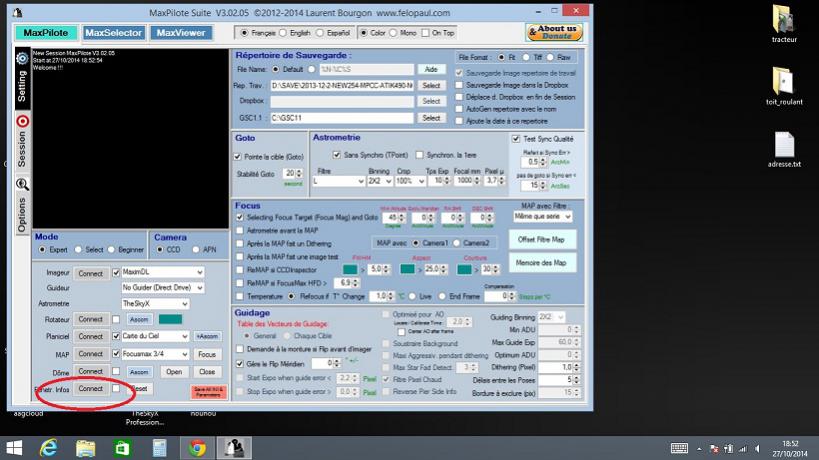Open the network signal tray icon
Image resolution: width=819 pixels, height=460 pixels.
pyautogui.click(x=743, y=449)
